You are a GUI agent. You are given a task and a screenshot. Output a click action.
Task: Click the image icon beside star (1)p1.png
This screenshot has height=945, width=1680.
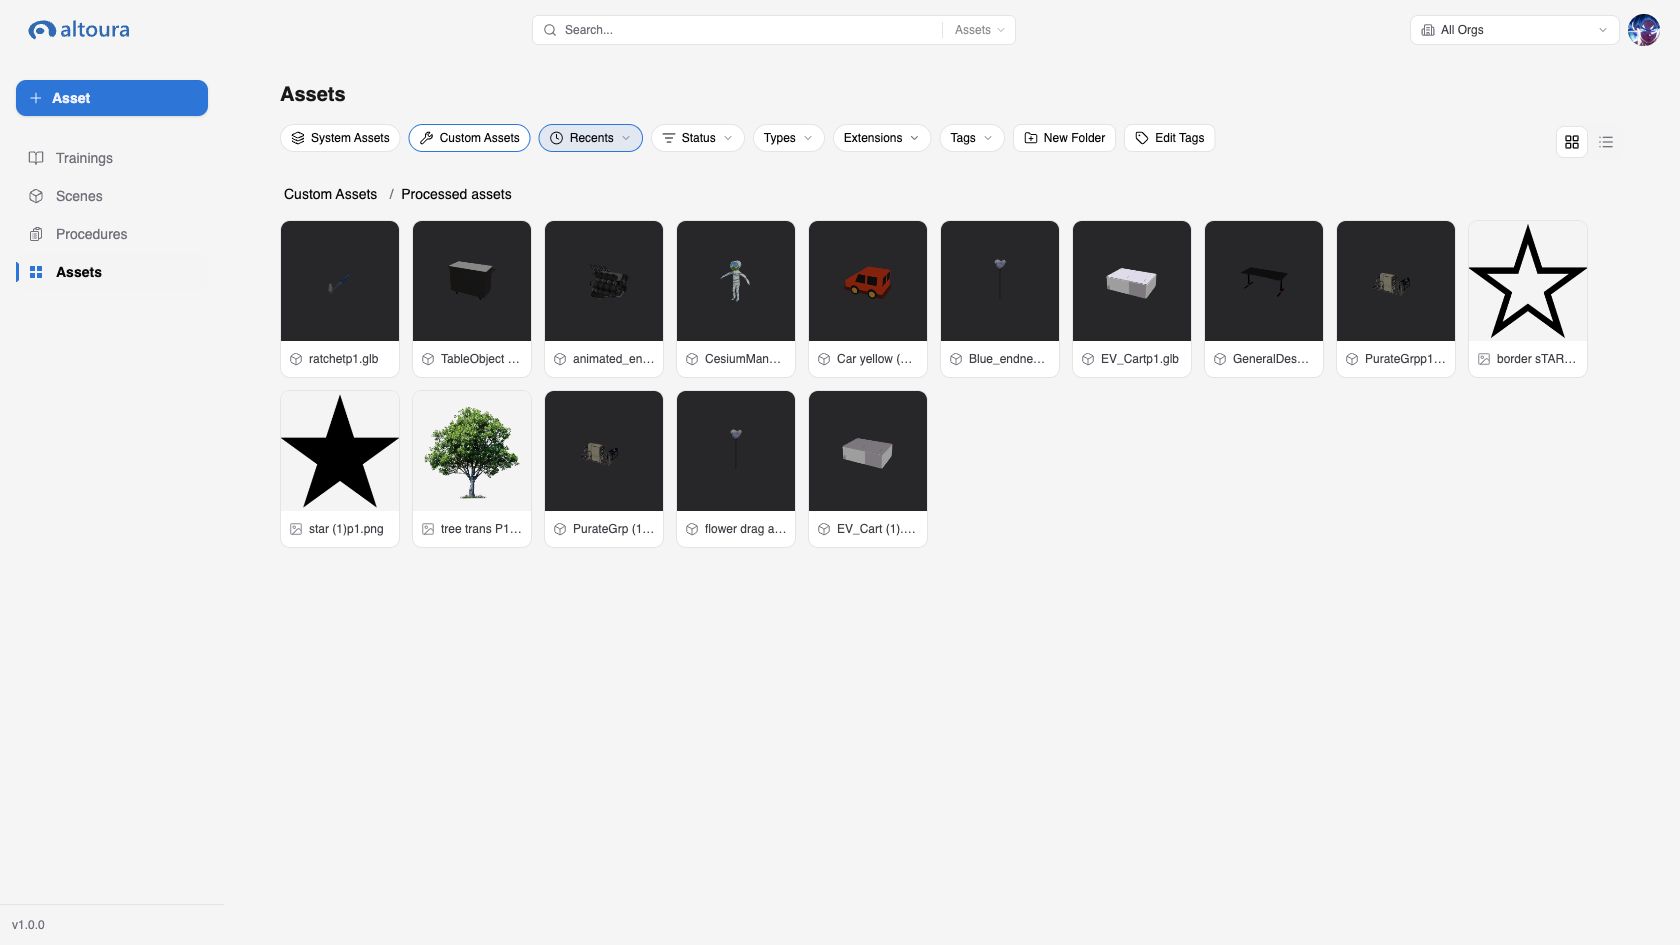pyautogui.click(x=296, y=529)
